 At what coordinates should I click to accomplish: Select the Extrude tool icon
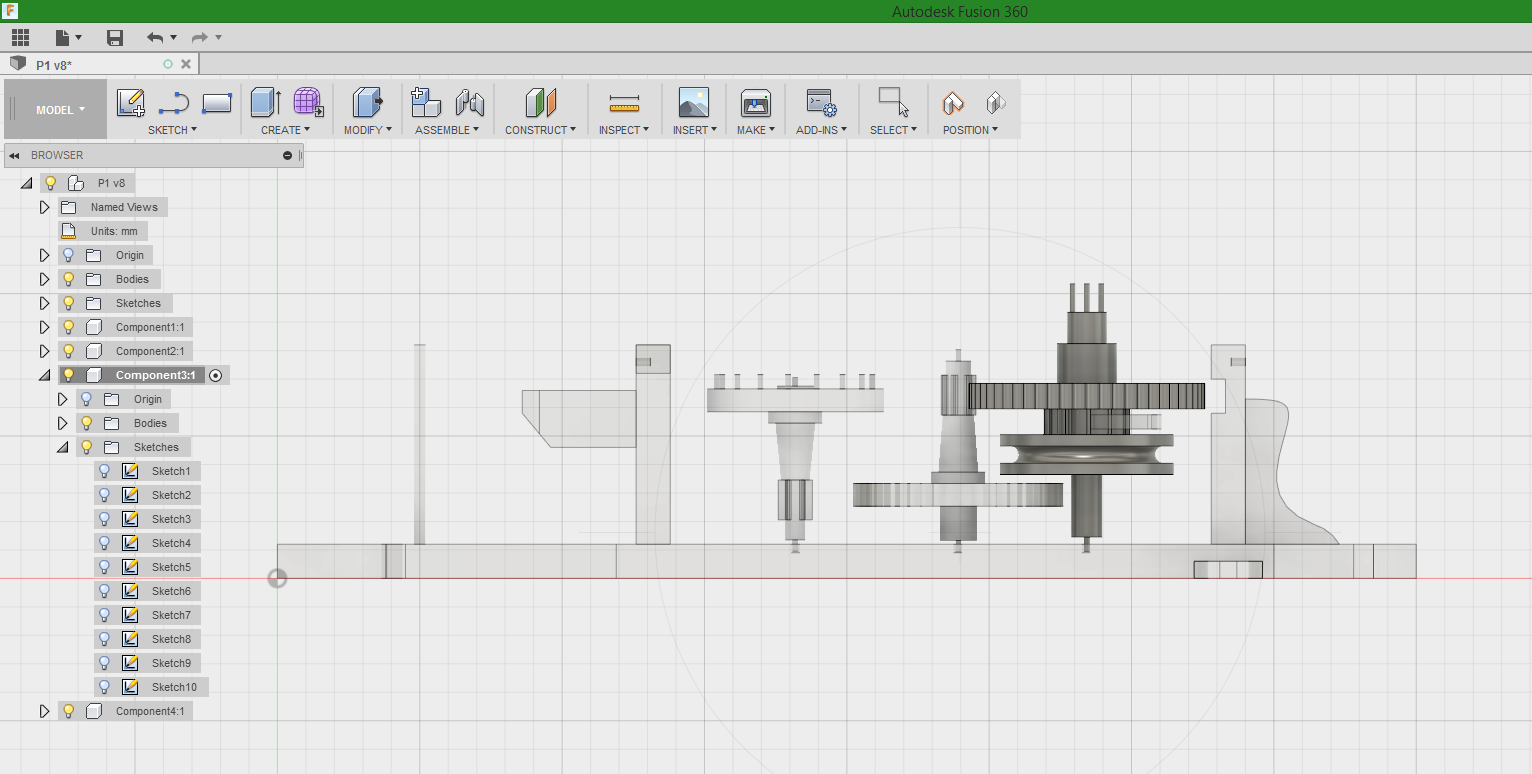tap(266, 102)
